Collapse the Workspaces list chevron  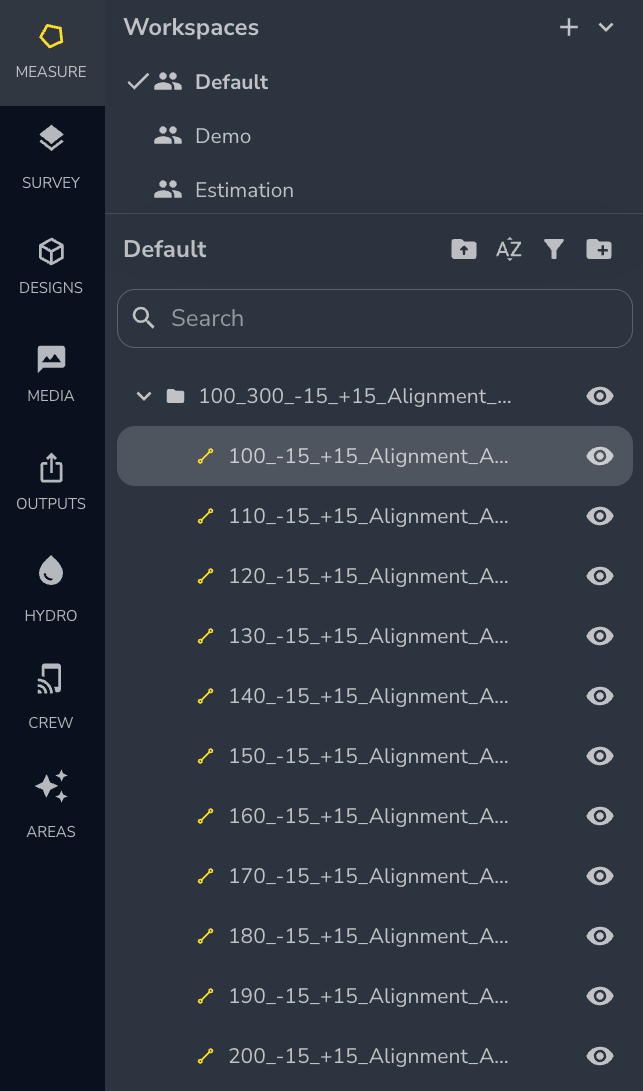point(606,27)
